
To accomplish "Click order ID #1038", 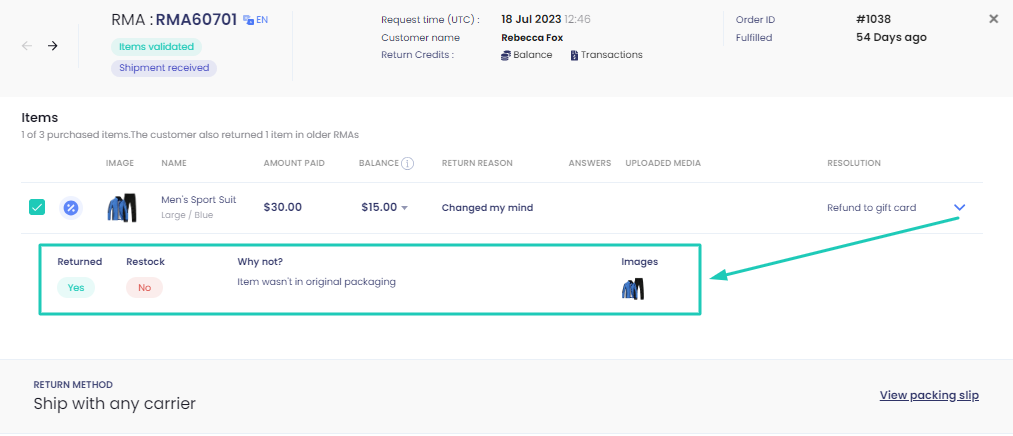I will tap(873, 19).
